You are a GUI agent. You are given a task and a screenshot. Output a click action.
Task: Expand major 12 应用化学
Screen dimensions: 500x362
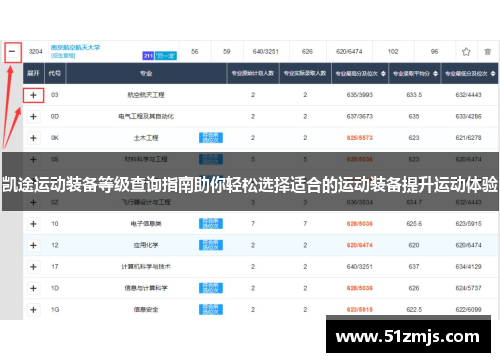click(33, 245)
